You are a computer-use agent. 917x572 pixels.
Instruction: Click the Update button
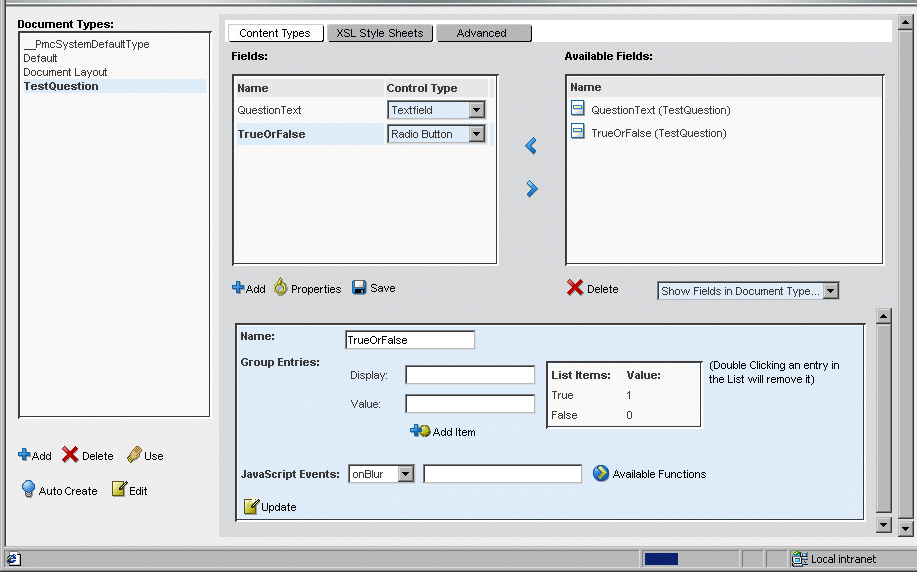point(252,507)
